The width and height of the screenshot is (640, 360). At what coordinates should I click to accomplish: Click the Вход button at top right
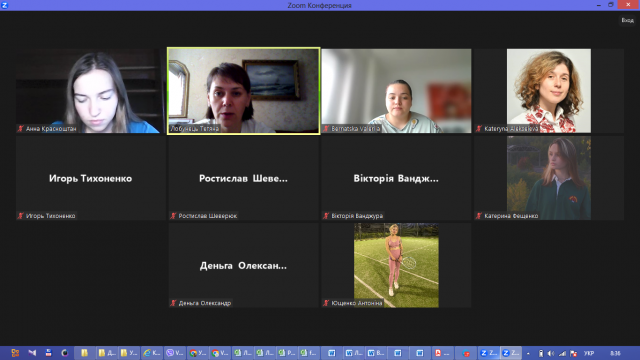627,20
